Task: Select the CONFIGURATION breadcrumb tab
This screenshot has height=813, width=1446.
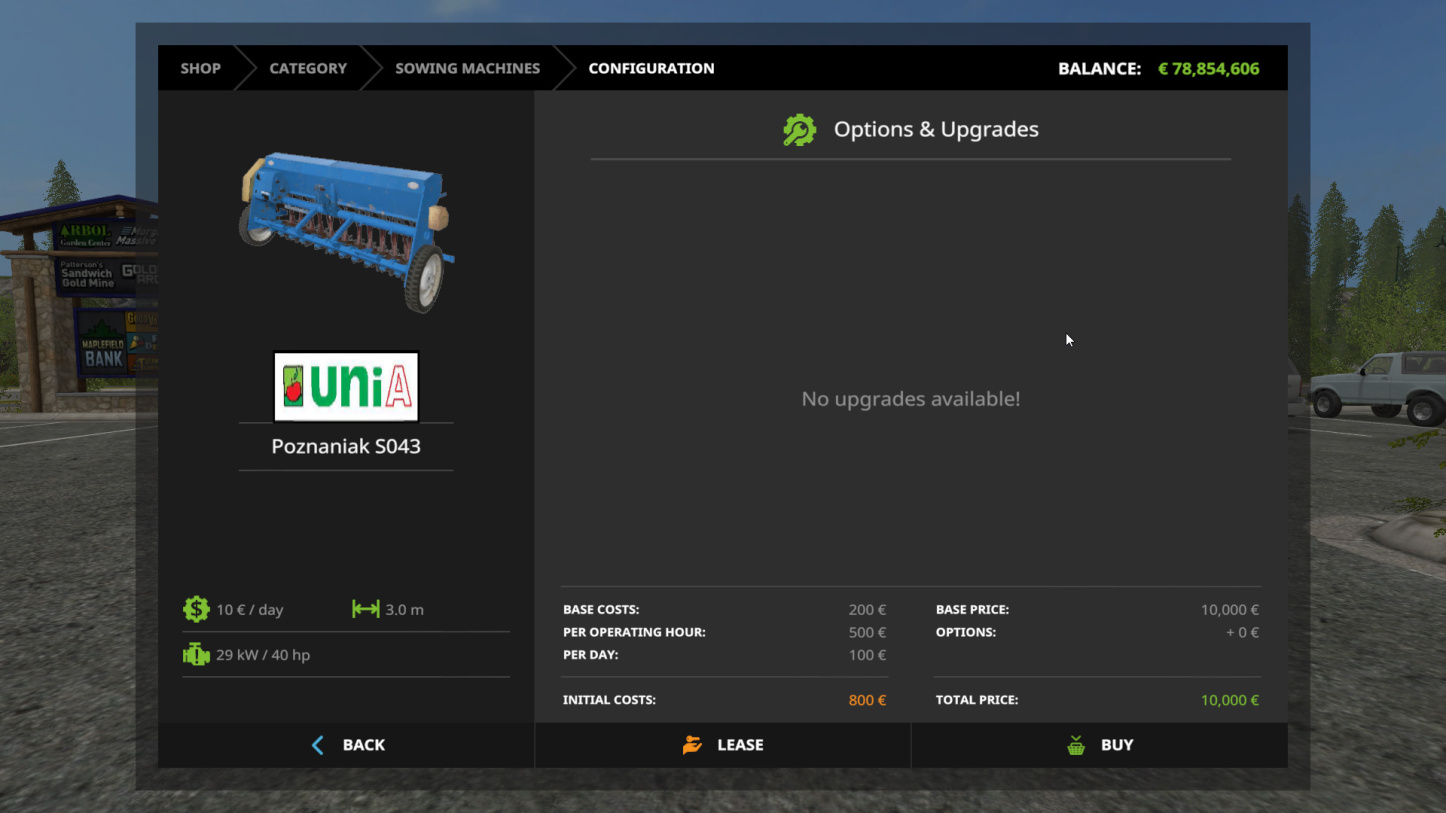Action: [651, 68]
